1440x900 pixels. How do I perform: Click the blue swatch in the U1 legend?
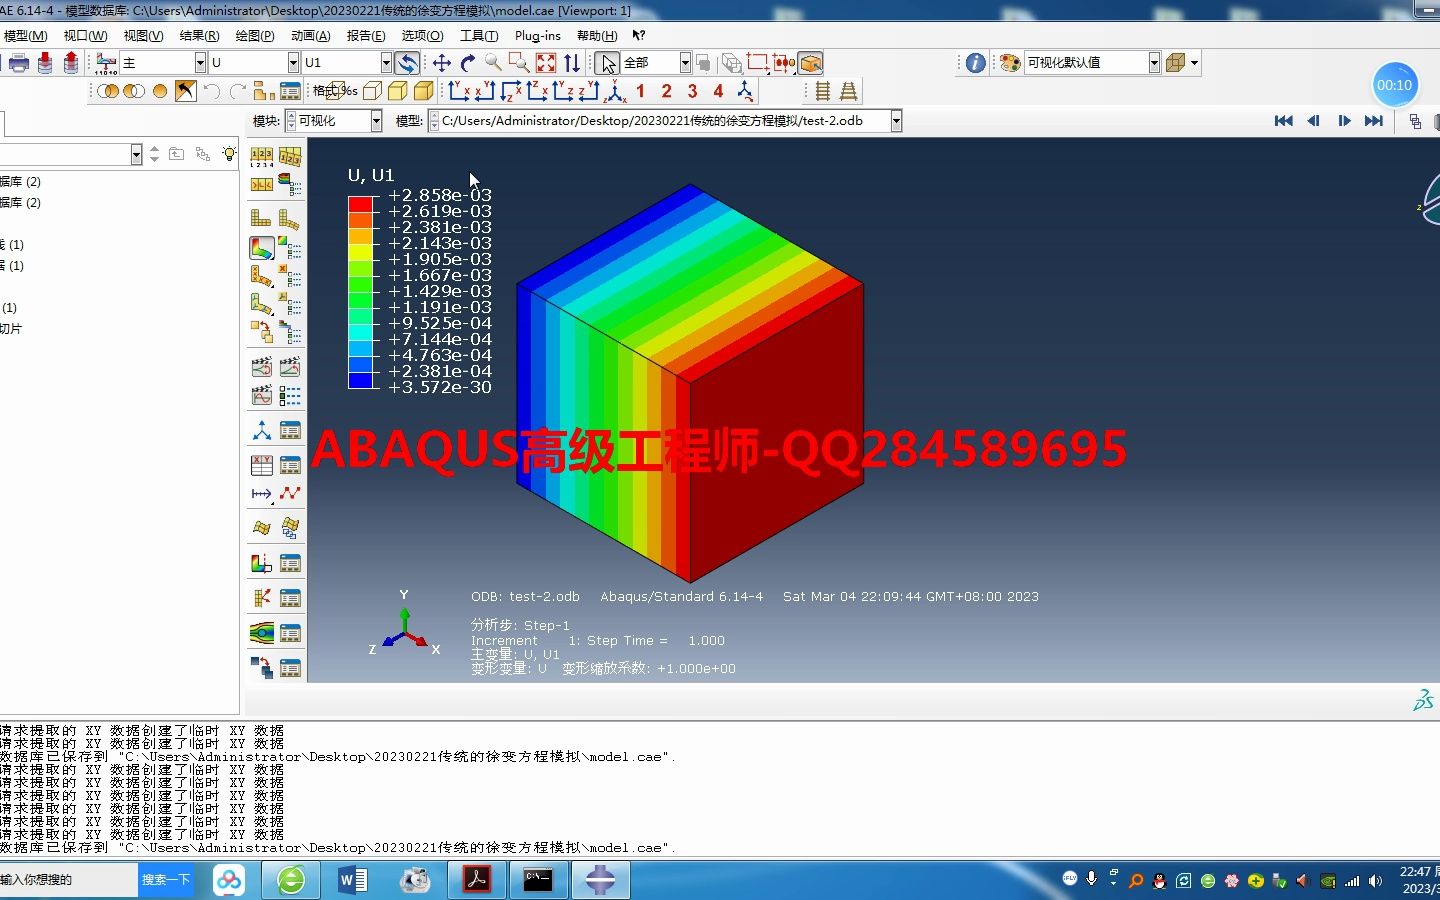pos(360,380)
